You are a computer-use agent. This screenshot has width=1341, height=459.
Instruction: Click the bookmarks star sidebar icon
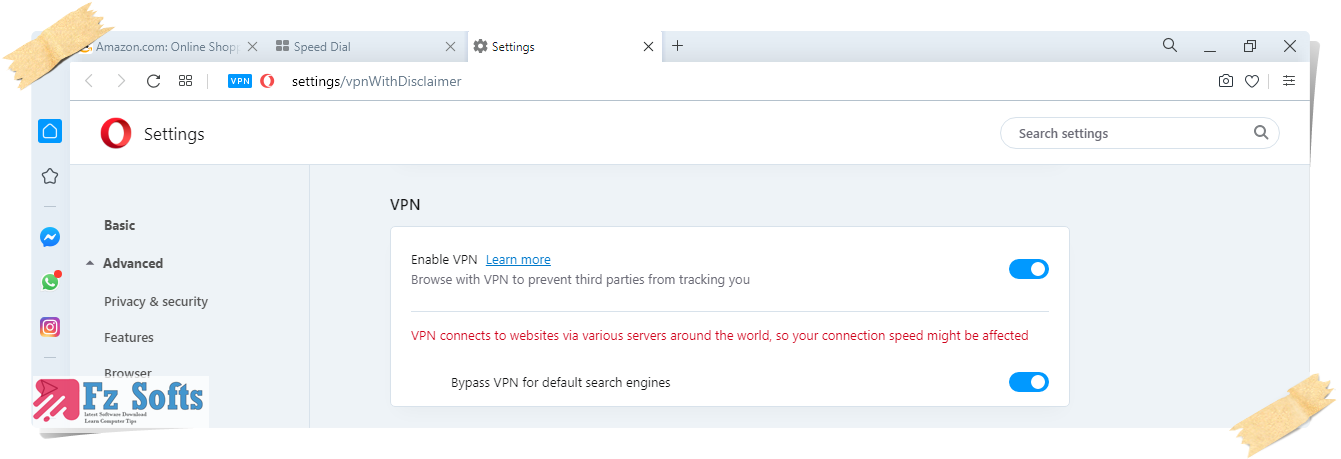click(x=50, y=176)
